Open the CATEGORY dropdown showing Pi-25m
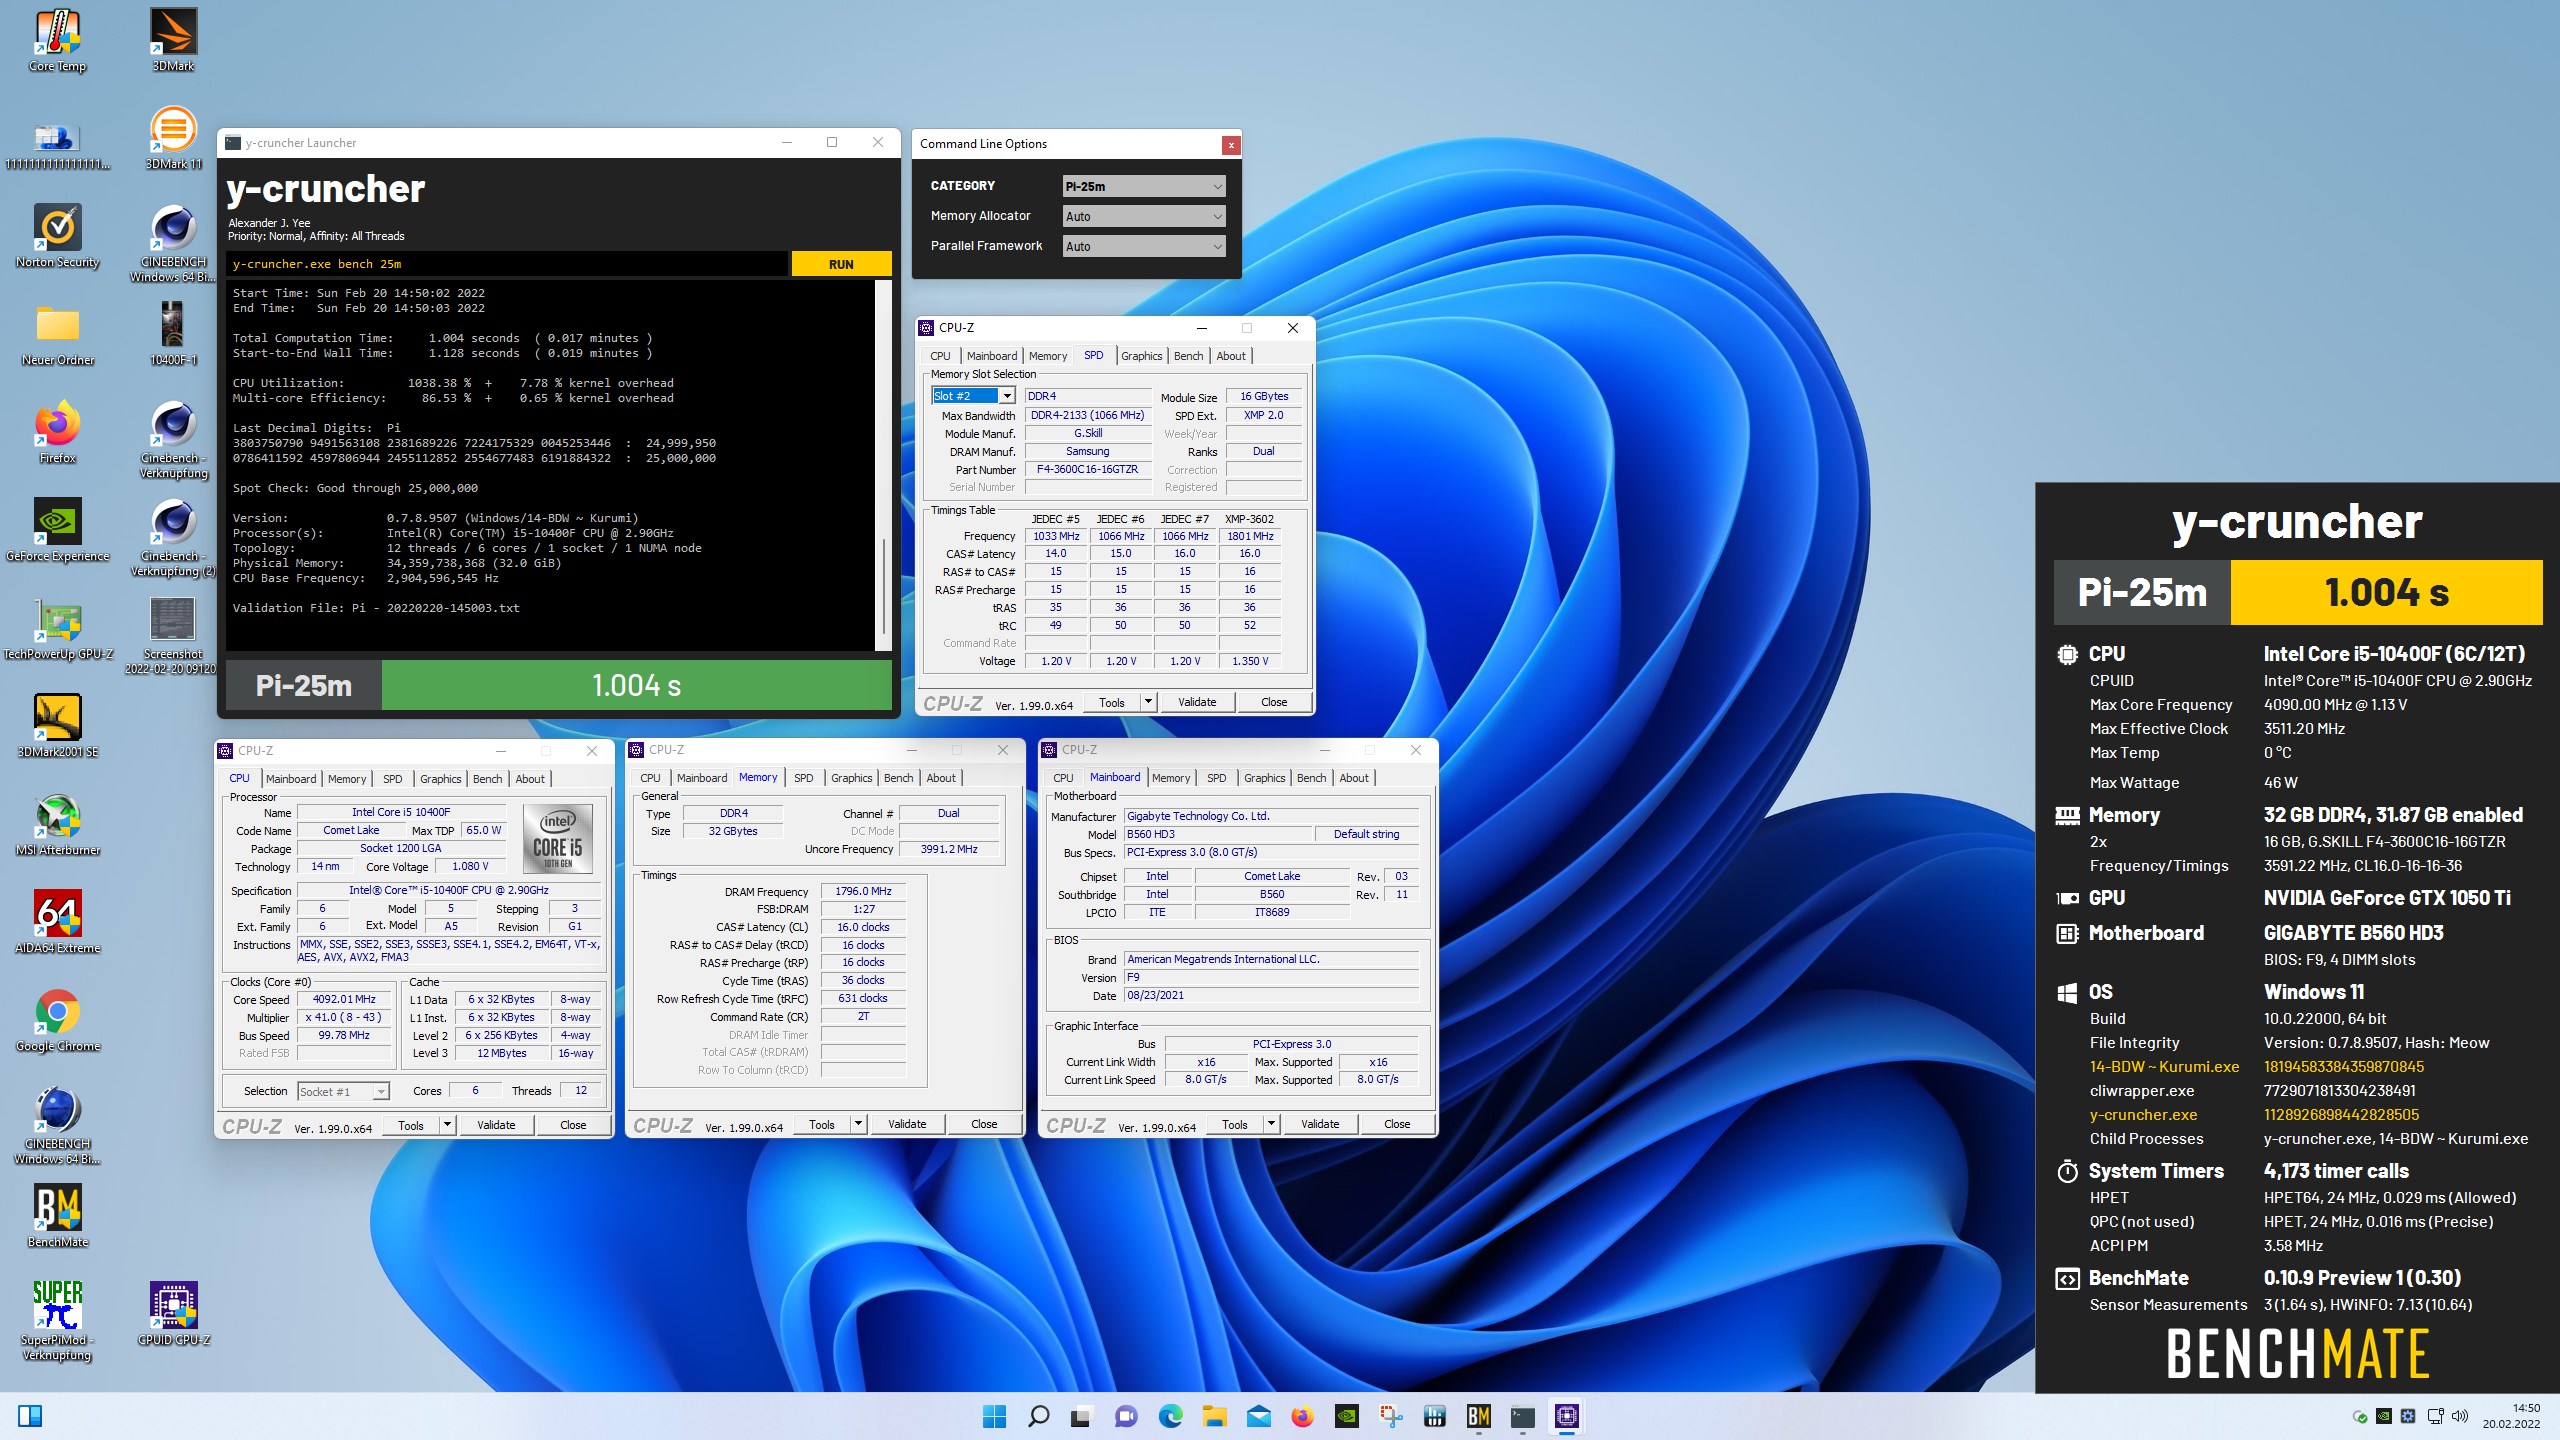The image size is (2560, 1440). coord(1144,186)
